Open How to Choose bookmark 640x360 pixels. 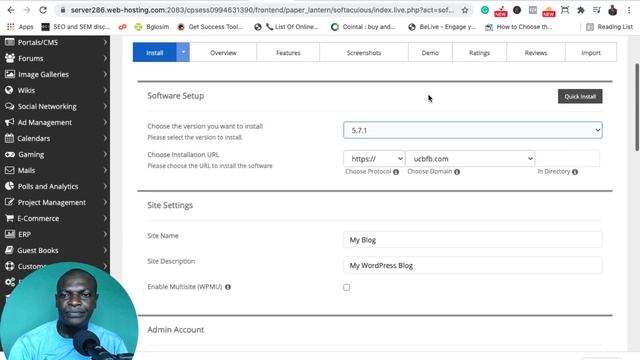pos(518,27)
